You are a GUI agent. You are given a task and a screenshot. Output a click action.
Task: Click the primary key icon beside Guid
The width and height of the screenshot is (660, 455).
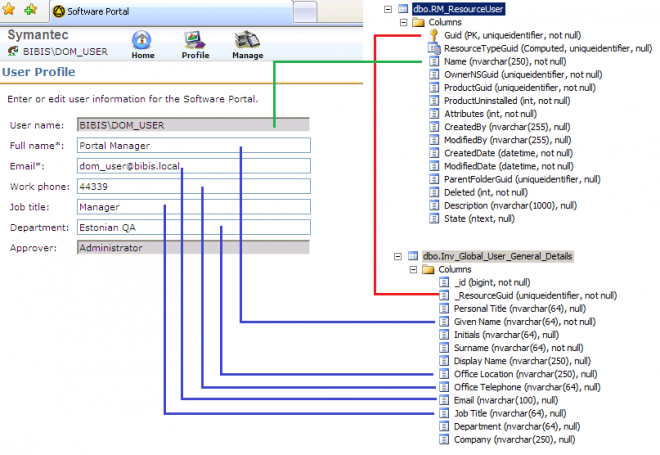(434, 35)
